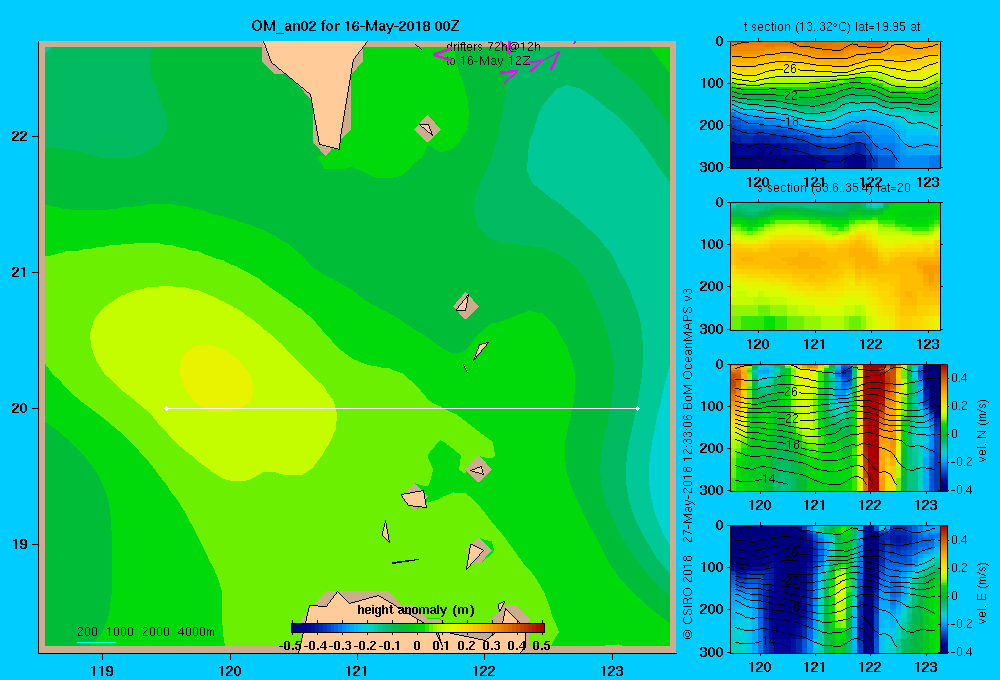Click longitude tick label 123 on the main map

(612, 670)
